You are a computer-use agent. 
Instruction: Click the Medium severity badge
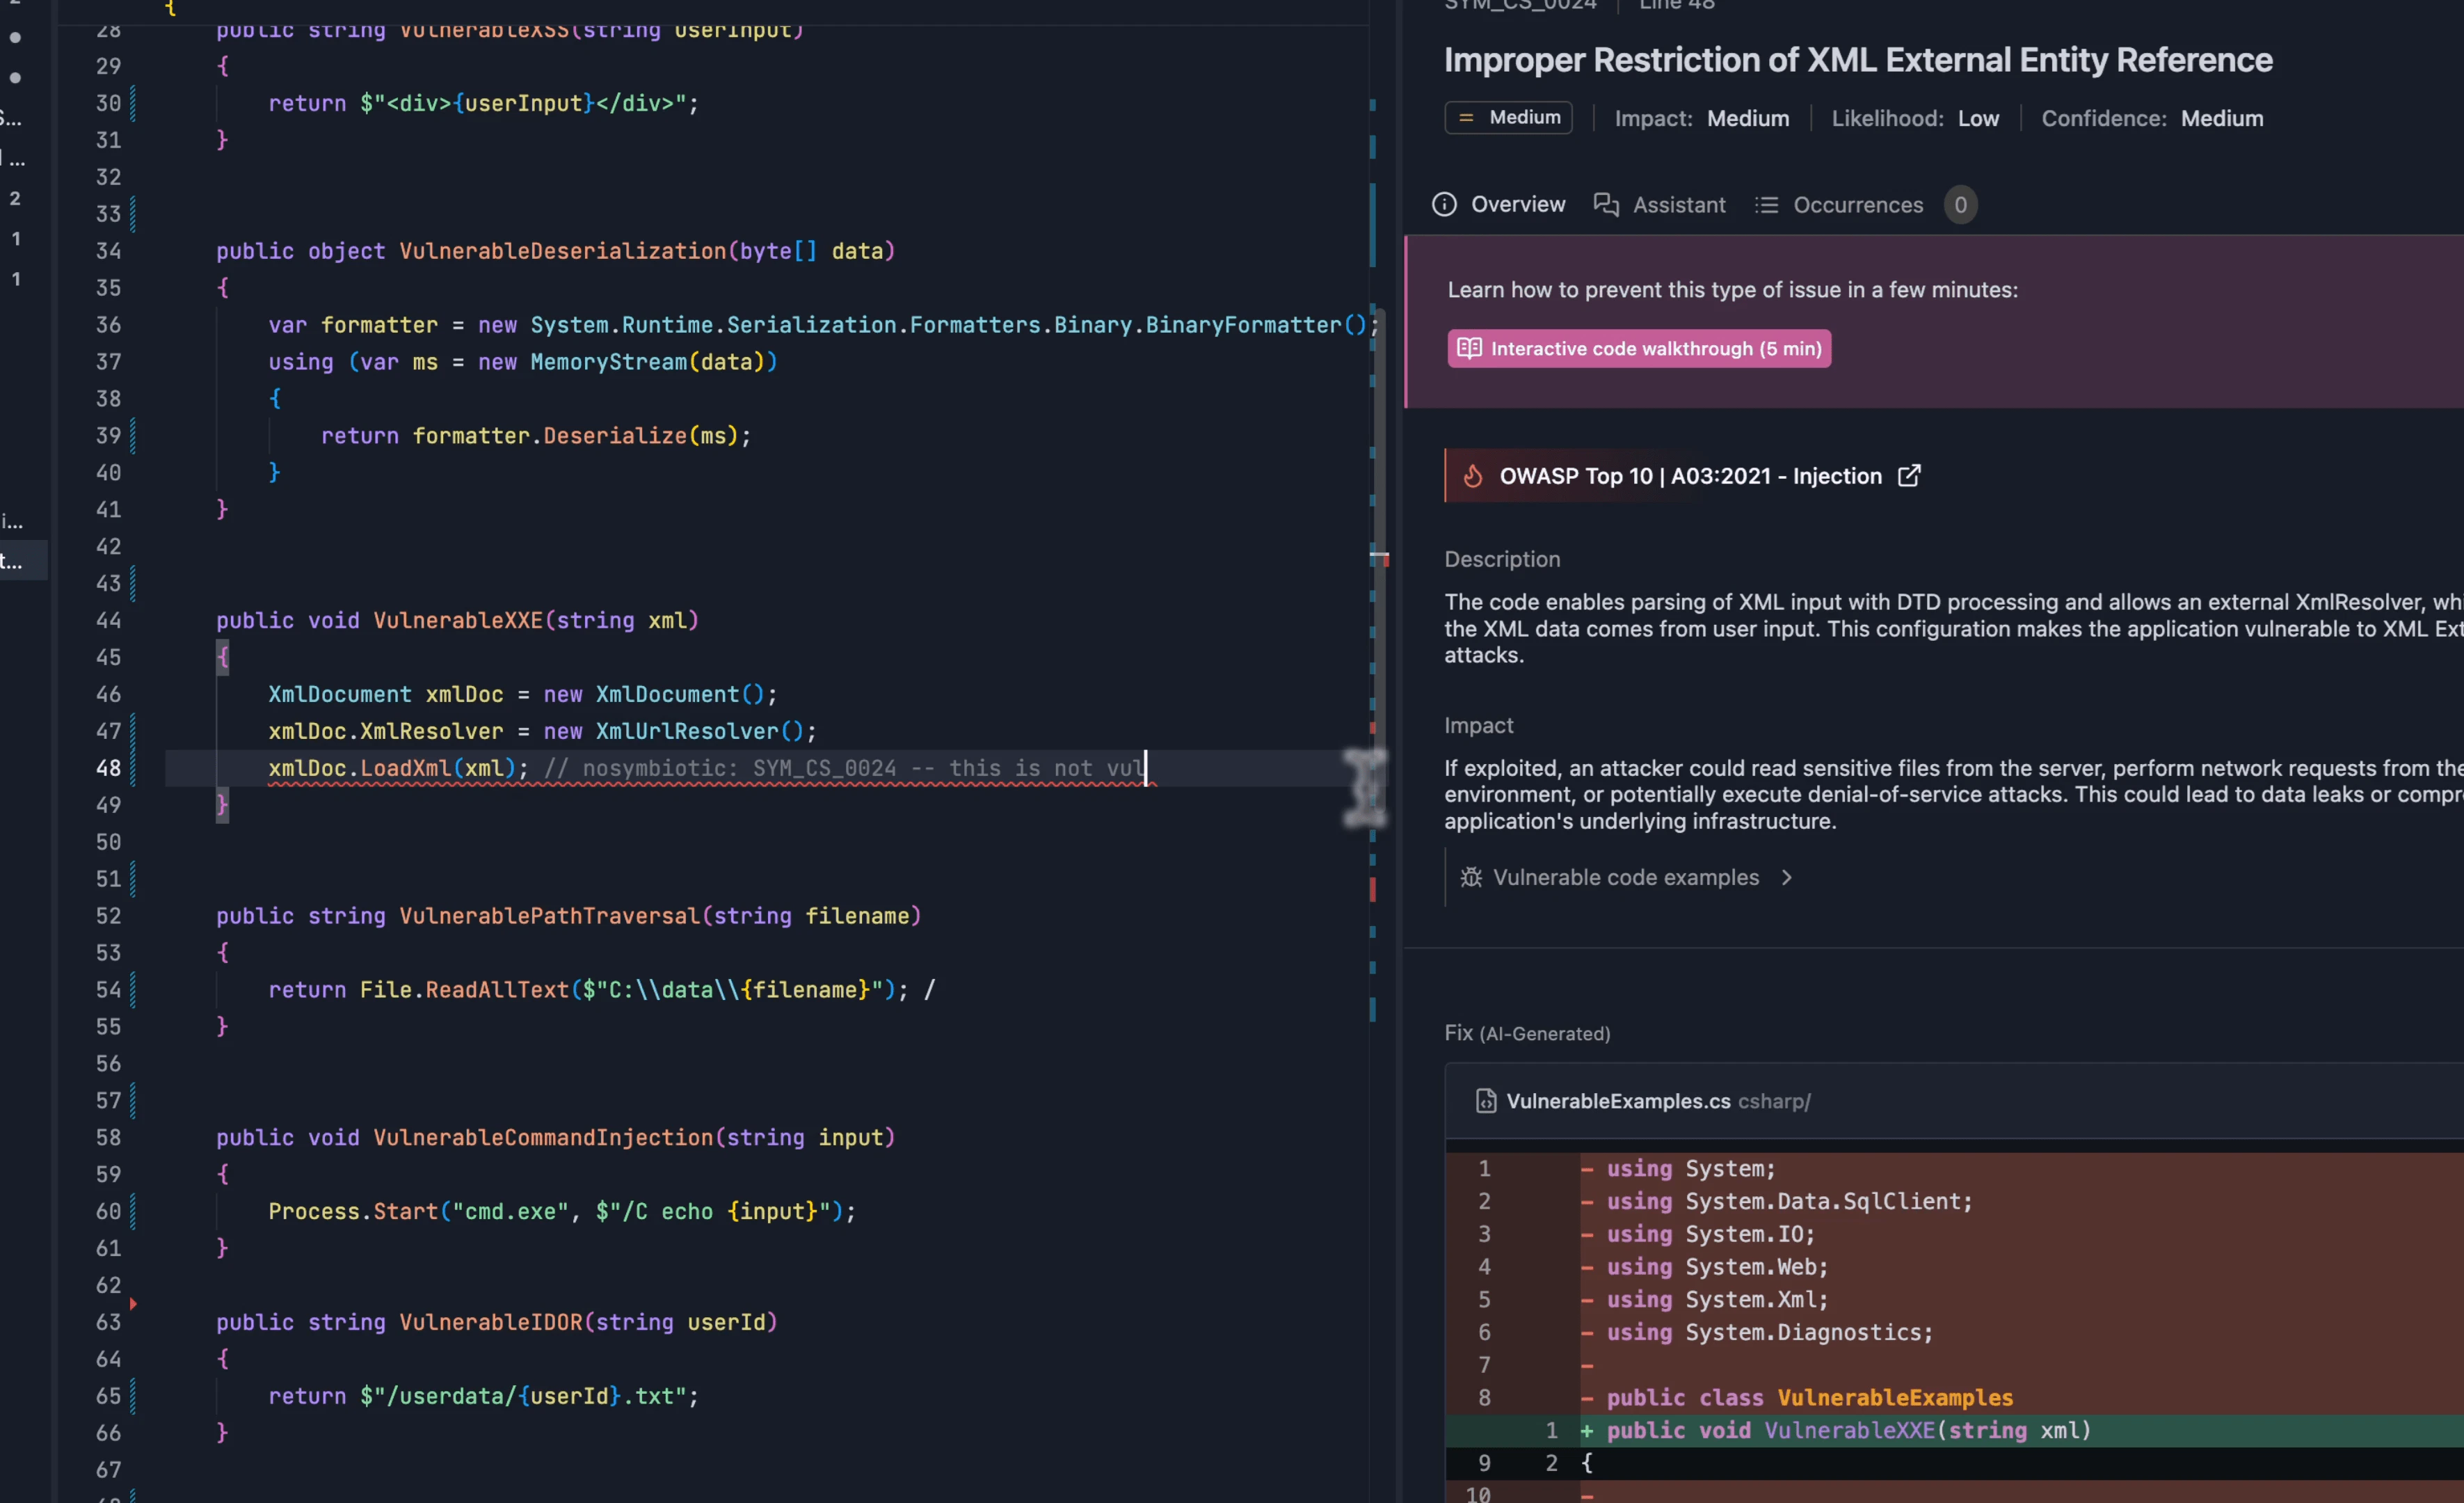(x=1508, y=118)
